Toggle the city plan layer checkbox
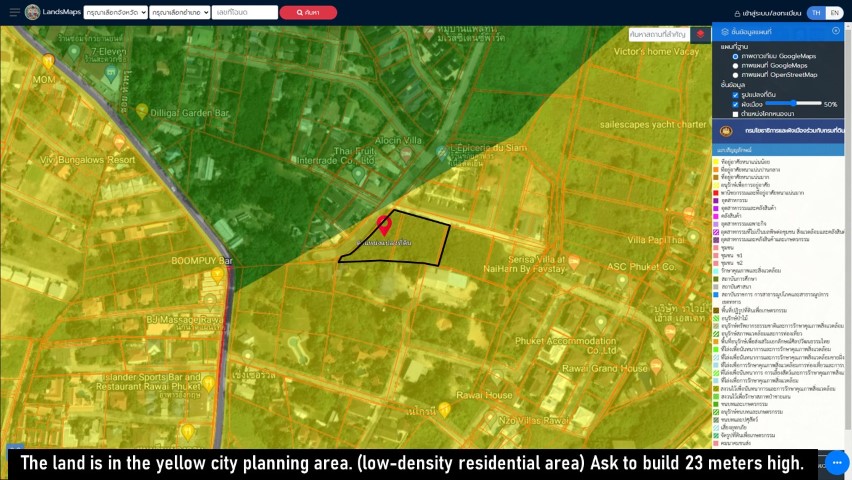Screen dimensions: 852x480 pos(735,104)
